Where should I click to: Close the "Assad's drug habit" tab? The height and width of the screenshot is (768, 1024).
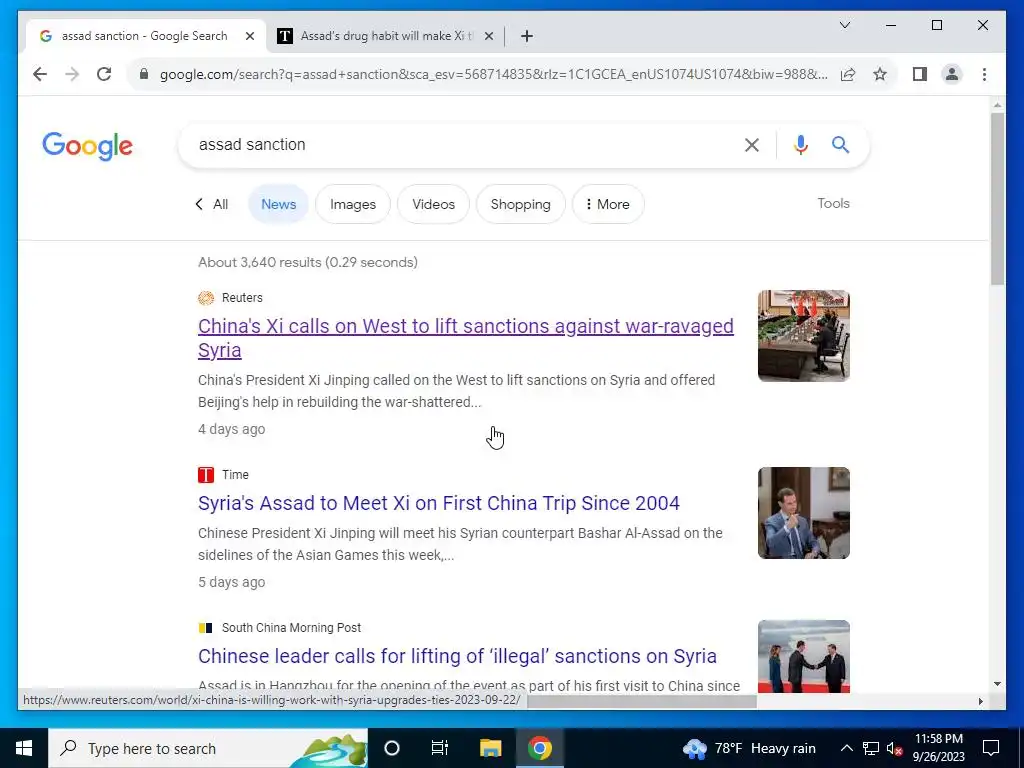point(488,36)
